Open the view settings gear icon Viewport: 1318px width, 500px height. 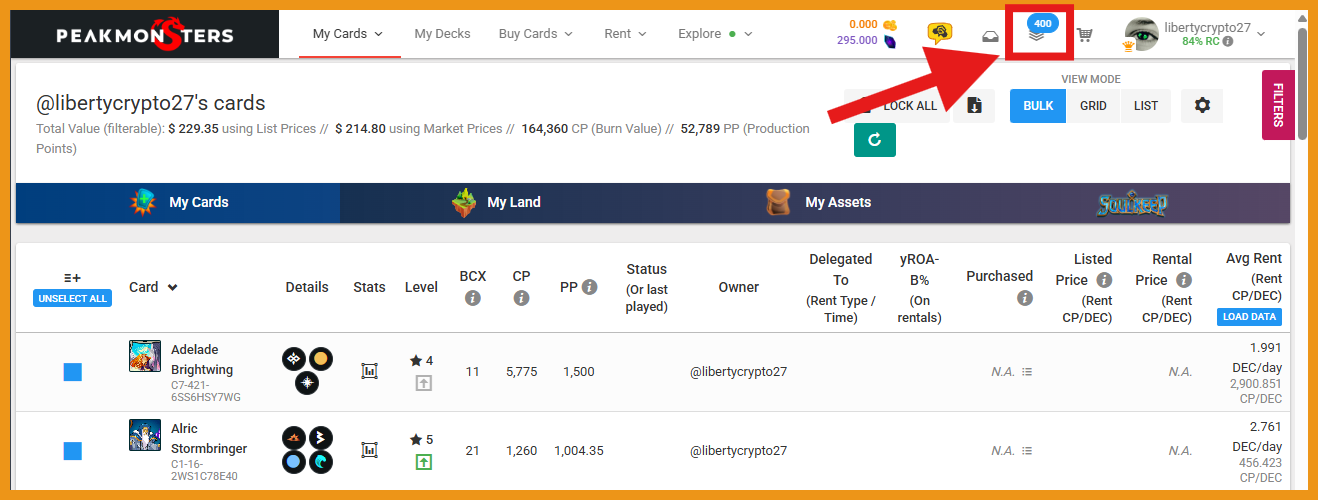1202,105
